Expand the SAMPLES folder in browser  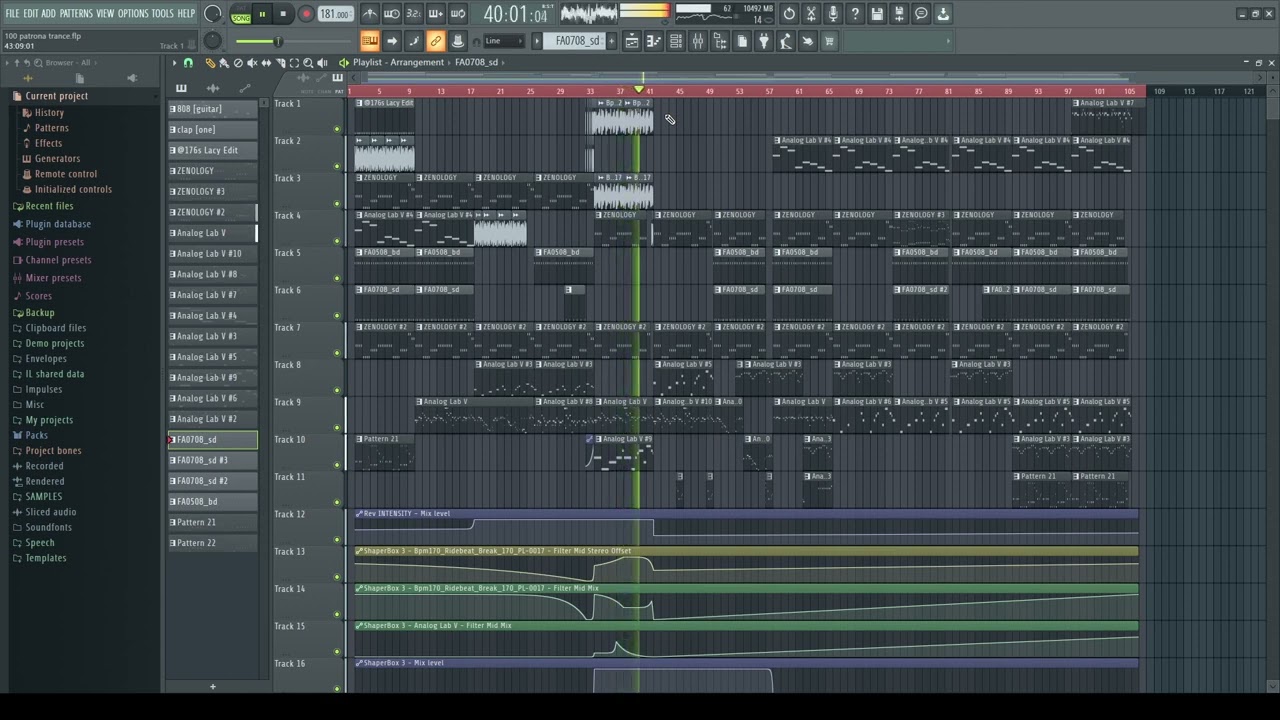tap(43, 496)
